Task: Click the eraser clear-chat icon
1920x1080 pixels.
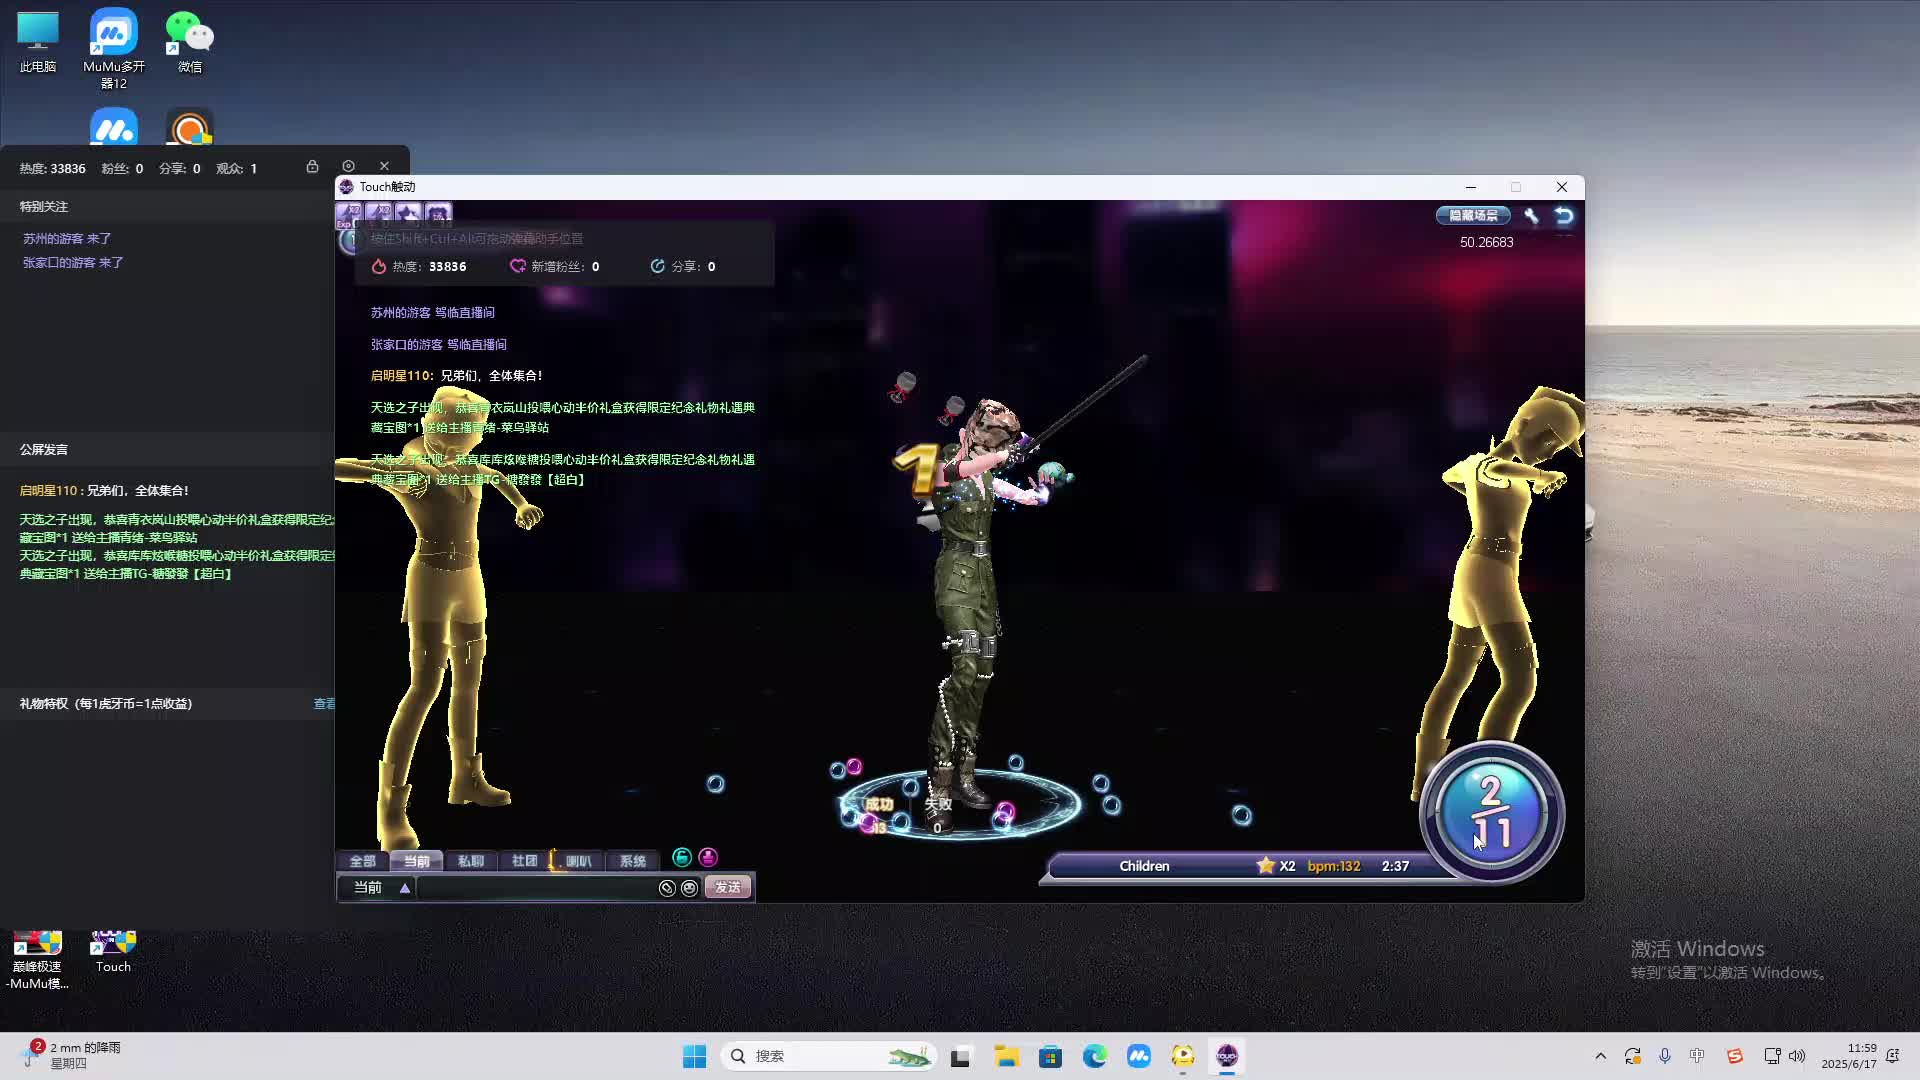Action: tap(667, 888)
